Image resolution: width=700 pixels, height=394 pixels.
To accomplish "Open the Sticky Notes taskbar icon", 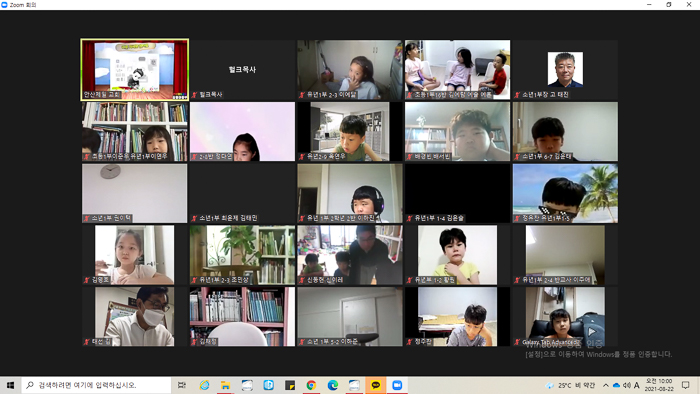I will 290,385.
